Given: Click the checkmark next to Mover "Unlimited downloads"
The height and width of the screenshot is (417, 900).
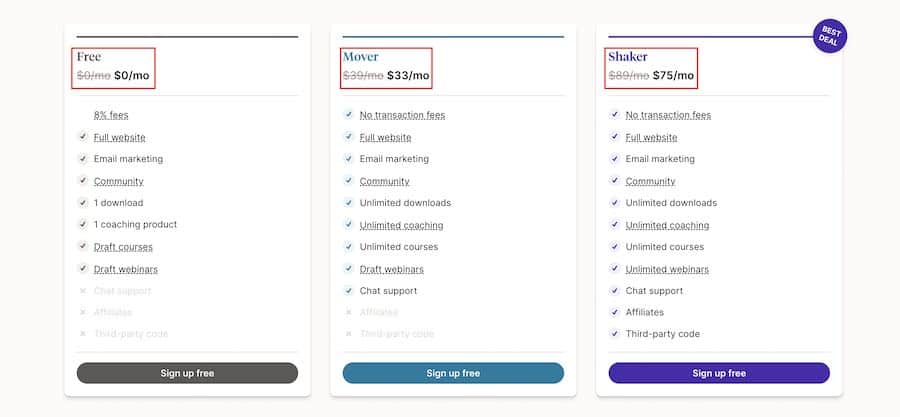Looking at the screenshot, I should 349,203.
